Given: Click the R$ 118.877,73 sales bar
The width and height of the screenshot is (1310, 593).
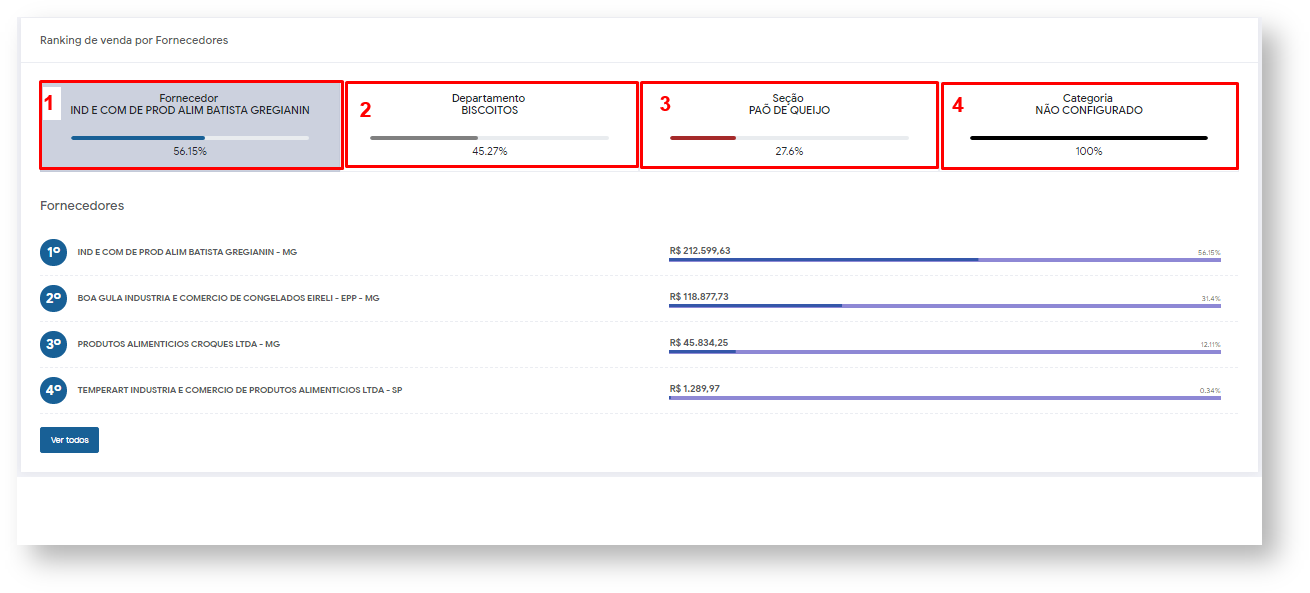Looking at the screenshot, I should [944, 306].
